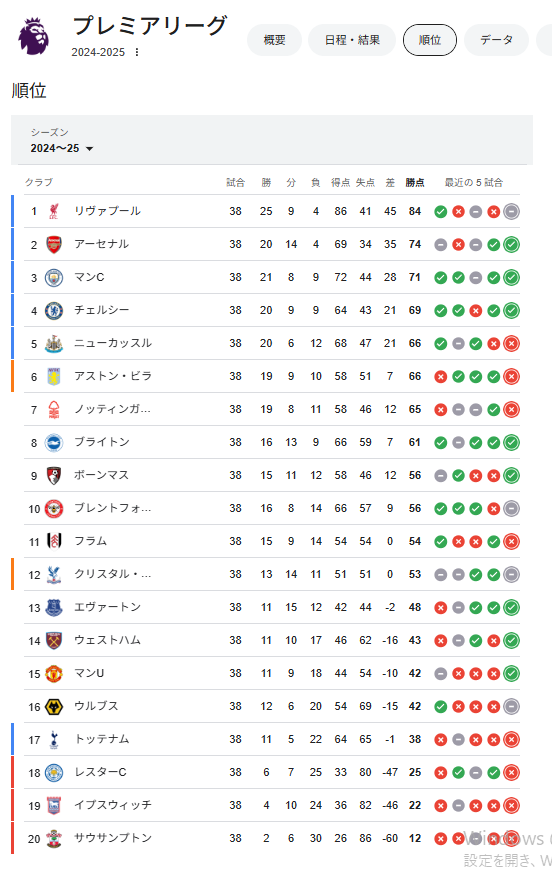Click Liverpool's latest match draw icon

click(x=511, y=212)
